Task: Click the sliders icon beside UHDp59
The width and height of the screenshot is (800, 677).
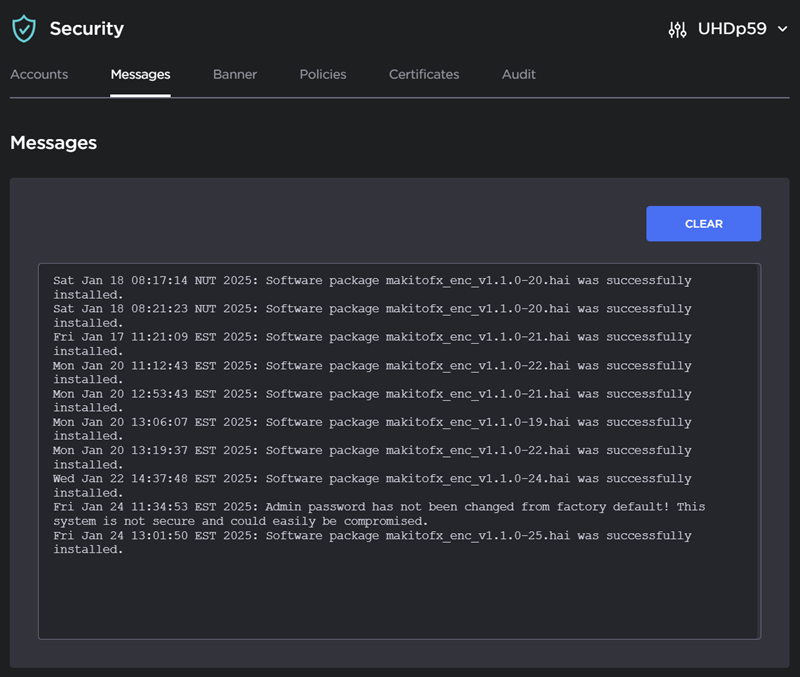Action: click(x=677, y=29)
